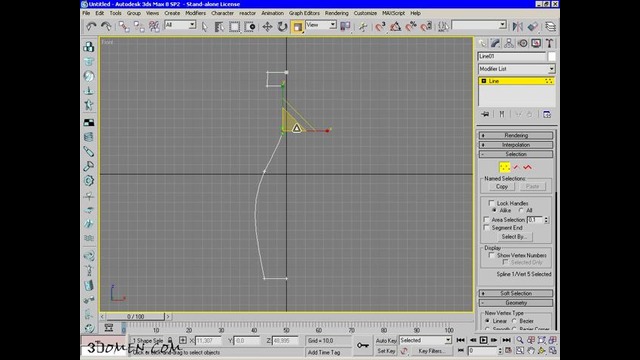The height and width of the screenshot is (360, 640).
Task: Click the Copy named selections button
Action: coord(502,187)
